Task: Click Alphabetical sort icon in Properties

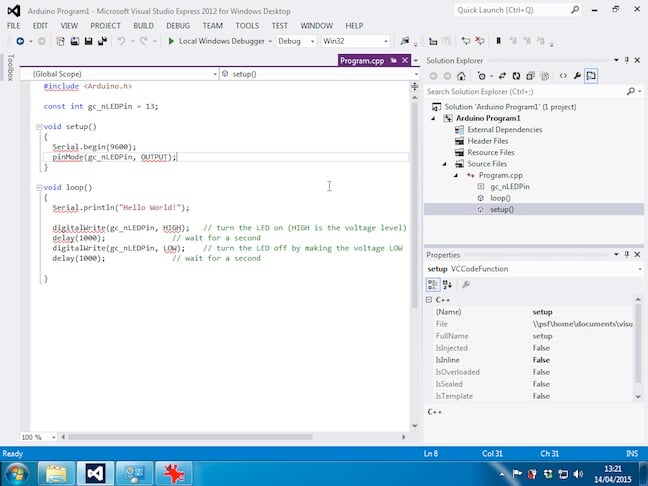Action: tap(447, 284)
